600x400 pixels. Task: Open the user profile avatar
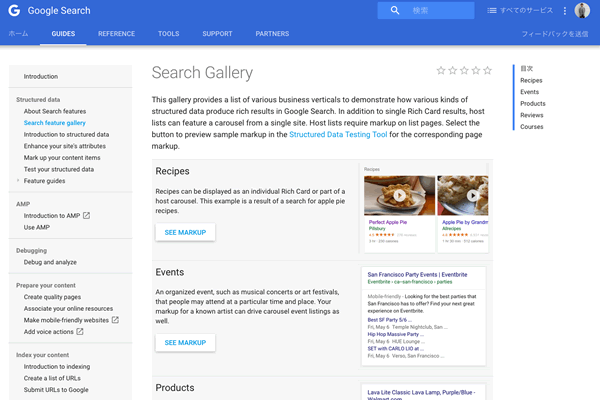(582, 10)
